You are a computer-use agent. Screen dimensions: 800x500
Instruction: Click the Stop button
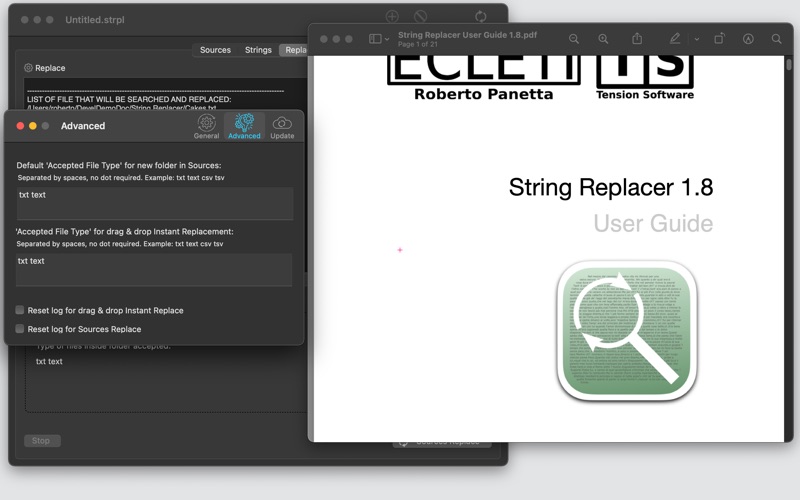[42, 441]
